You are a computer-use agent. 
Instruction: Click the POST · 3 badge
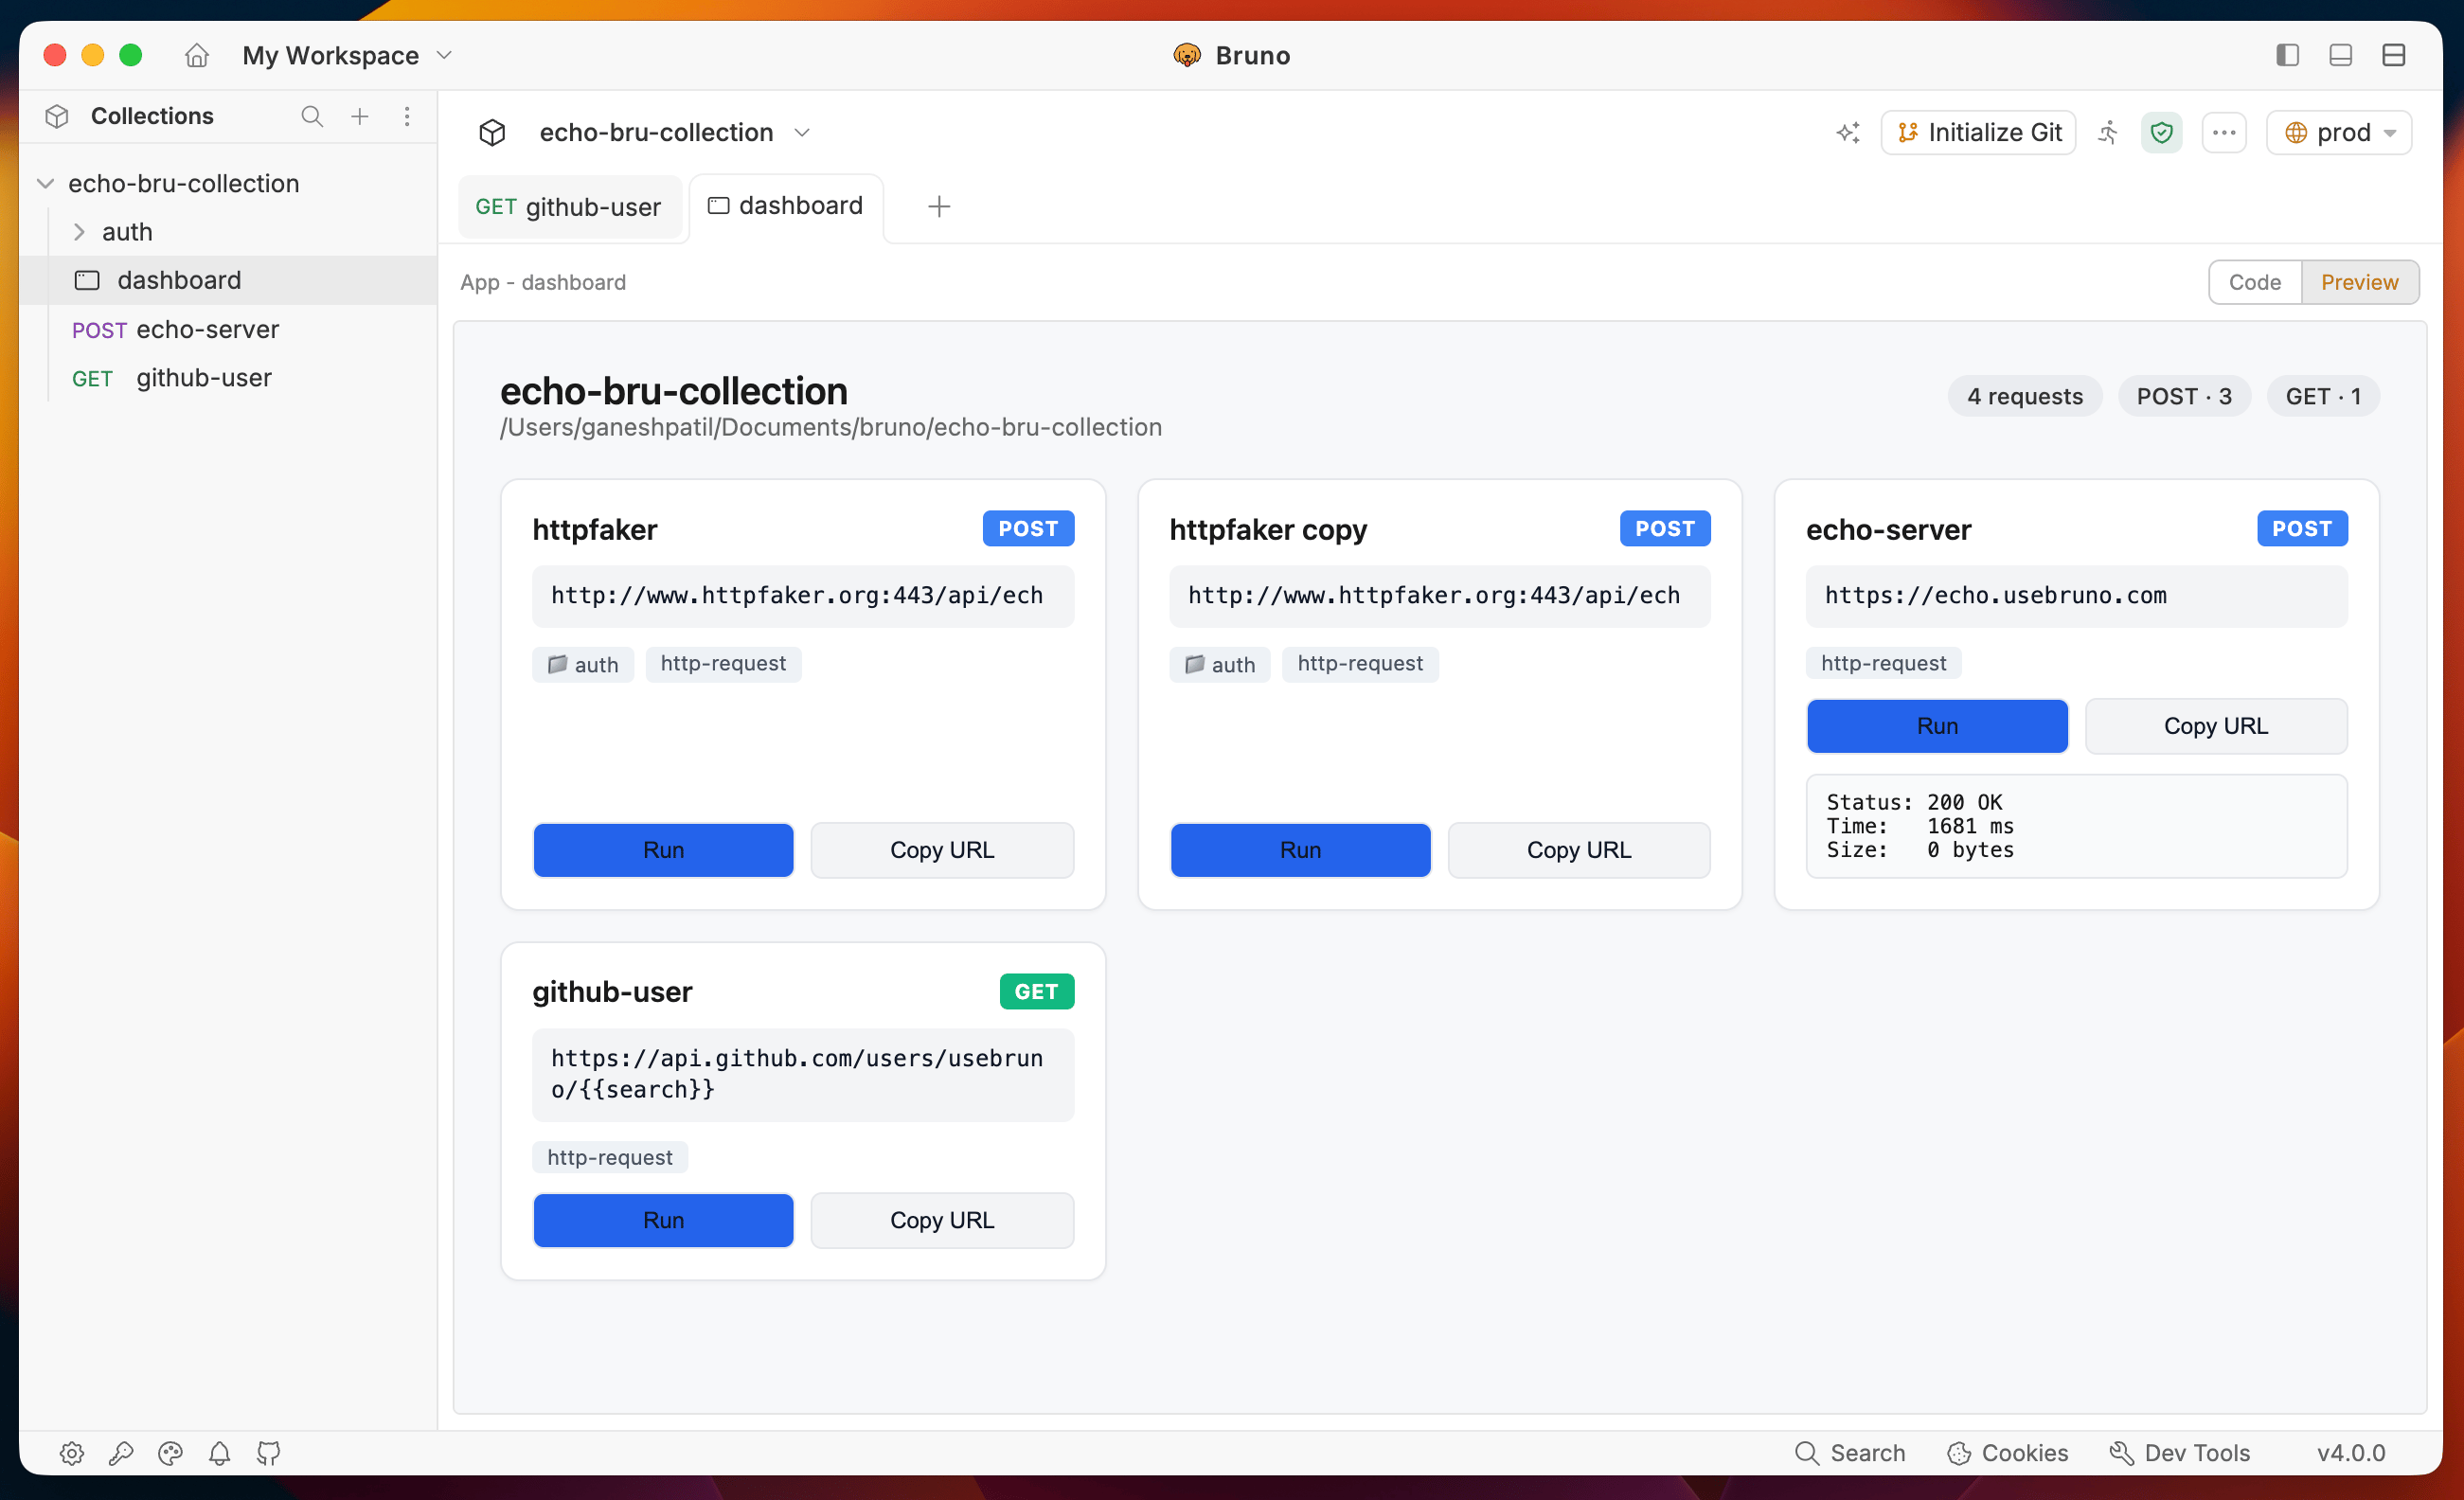coord(2183,396)
